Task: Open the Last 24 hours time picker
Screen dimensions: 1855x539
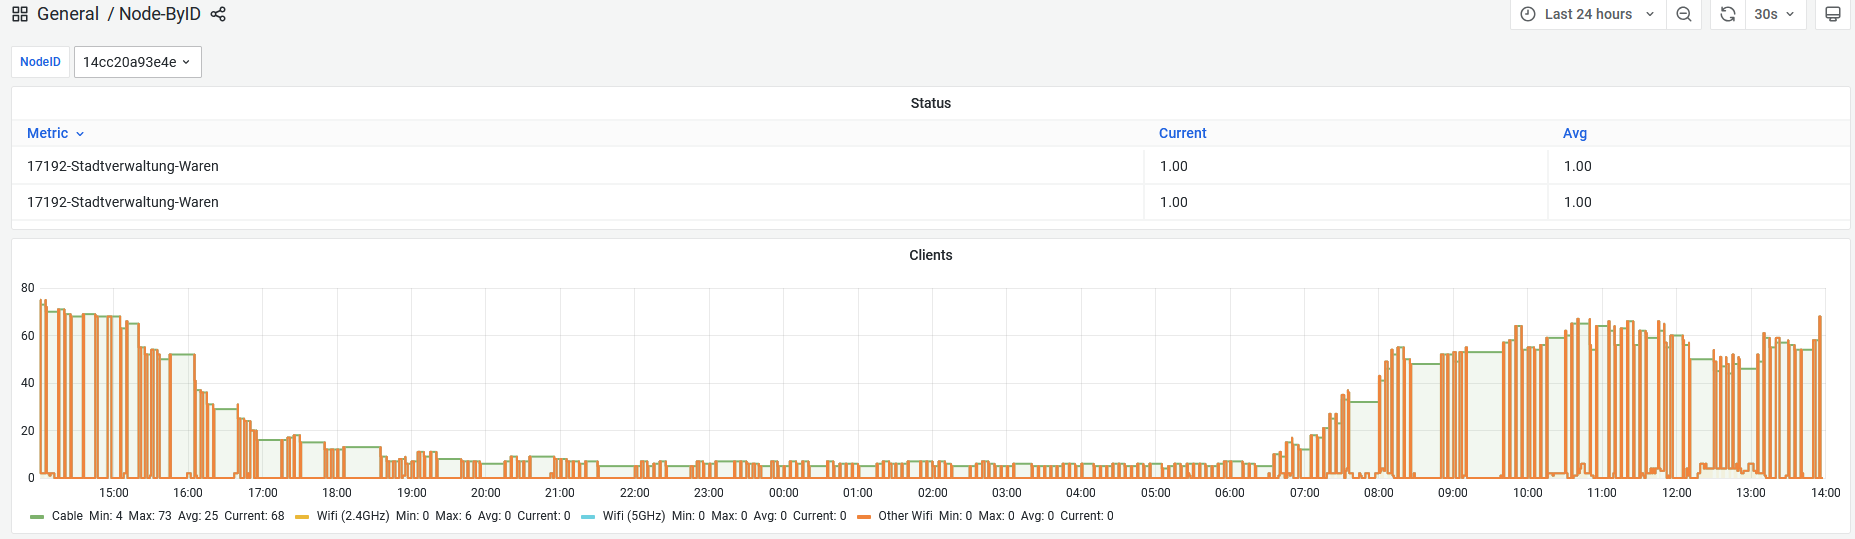Action: [x=1588, y=14]
